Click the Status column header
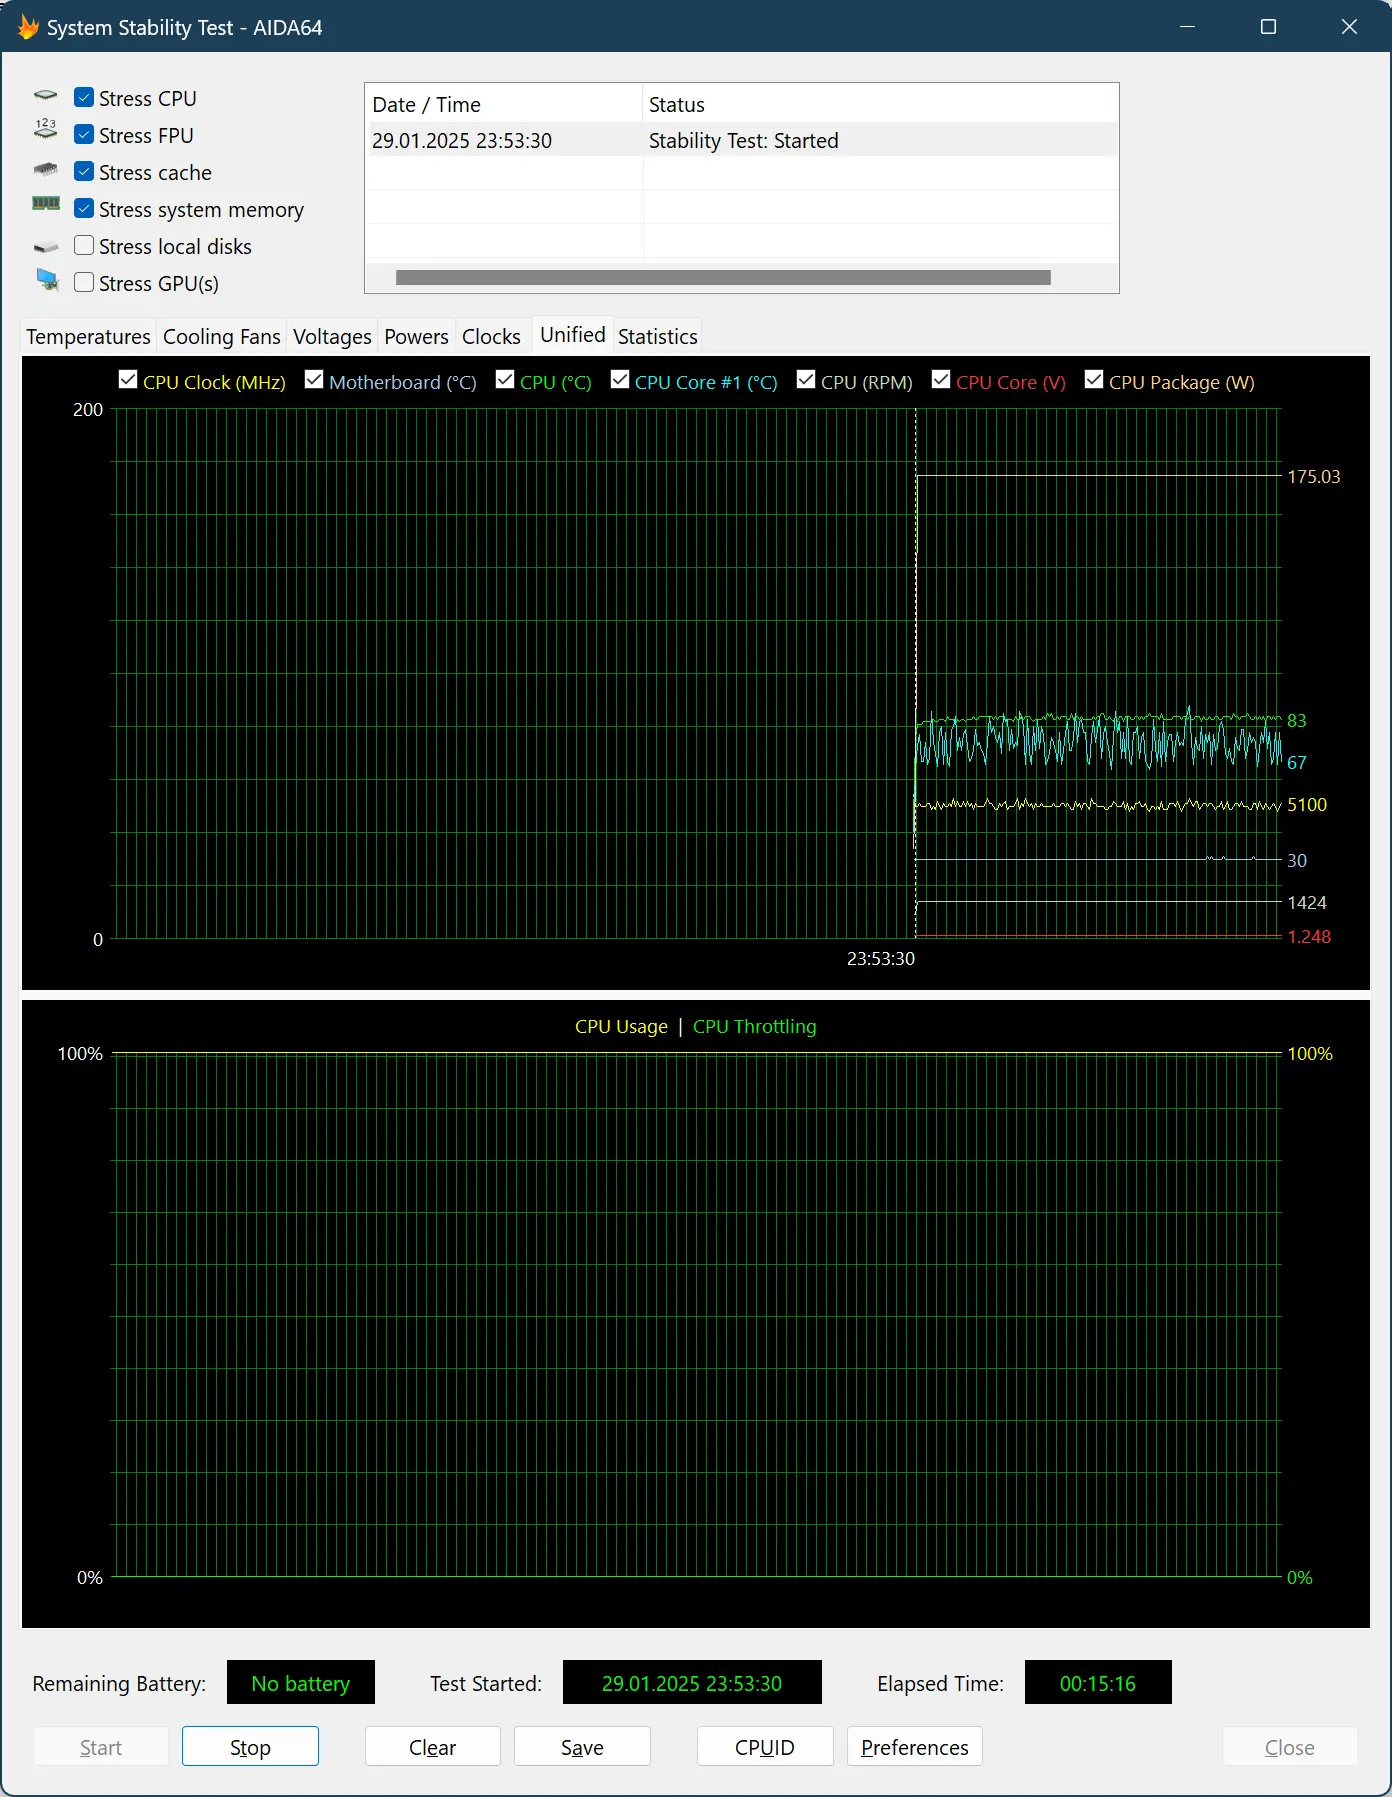Screen dimensions: 1392x1797 (880, 105)
